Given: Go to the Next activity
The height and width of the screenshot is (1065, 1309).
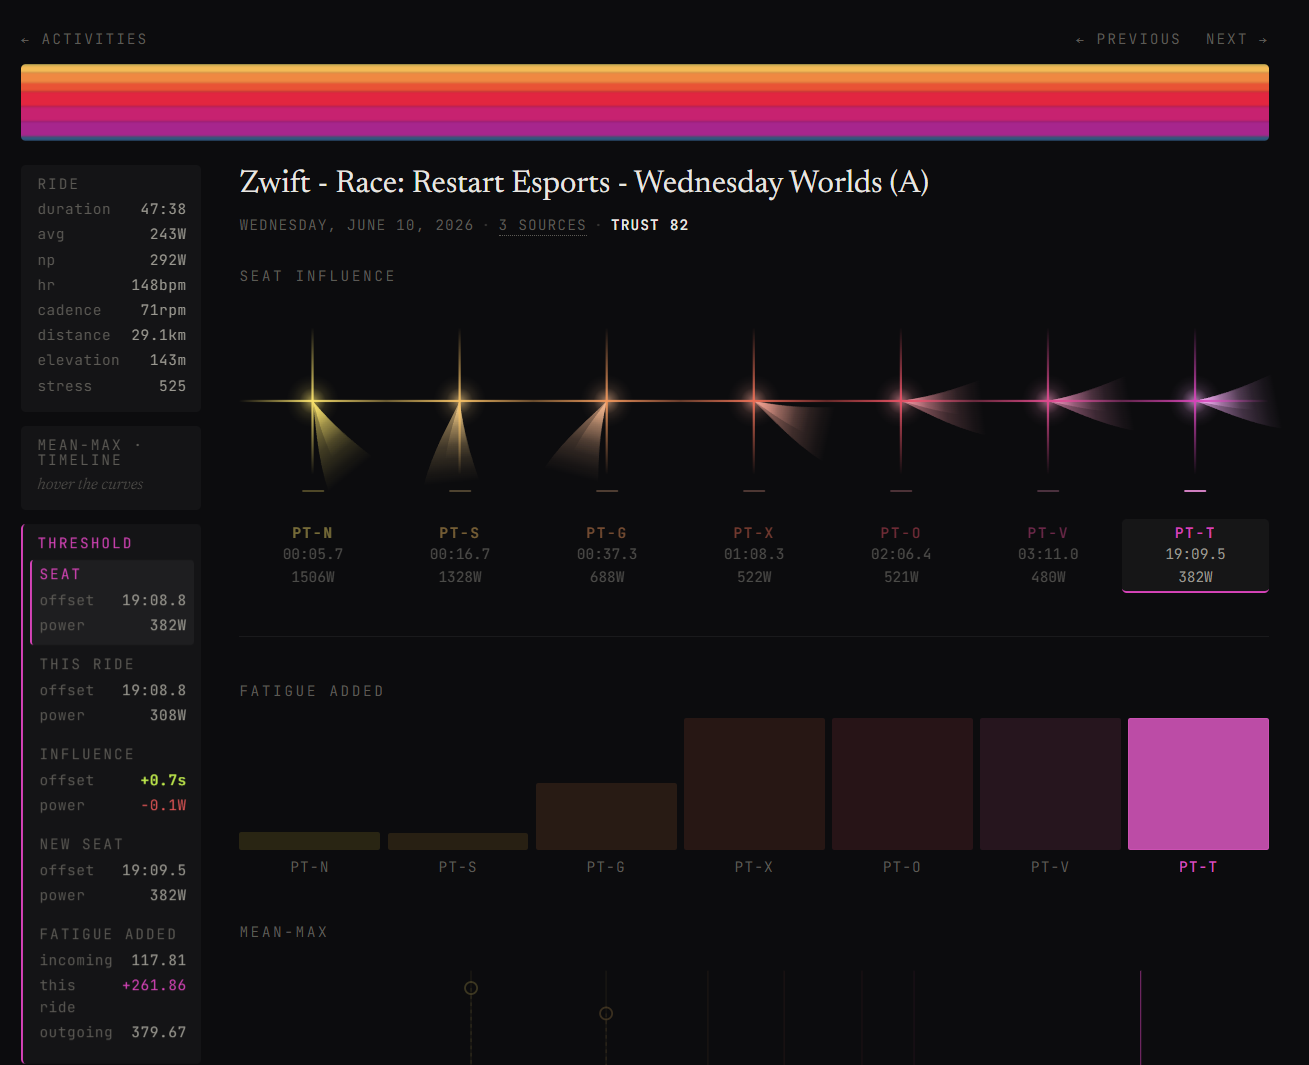Looking at the screenshot, I should [1237, 39].
